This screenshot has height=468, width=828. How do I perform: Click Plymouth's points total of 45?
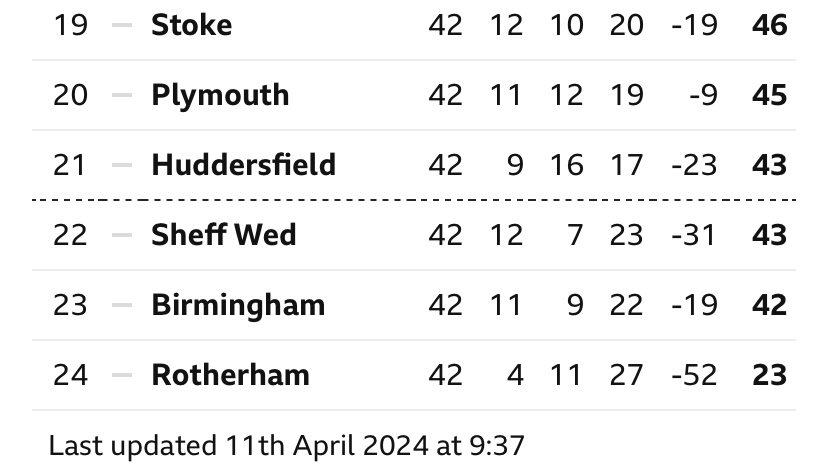click(769, 95)
